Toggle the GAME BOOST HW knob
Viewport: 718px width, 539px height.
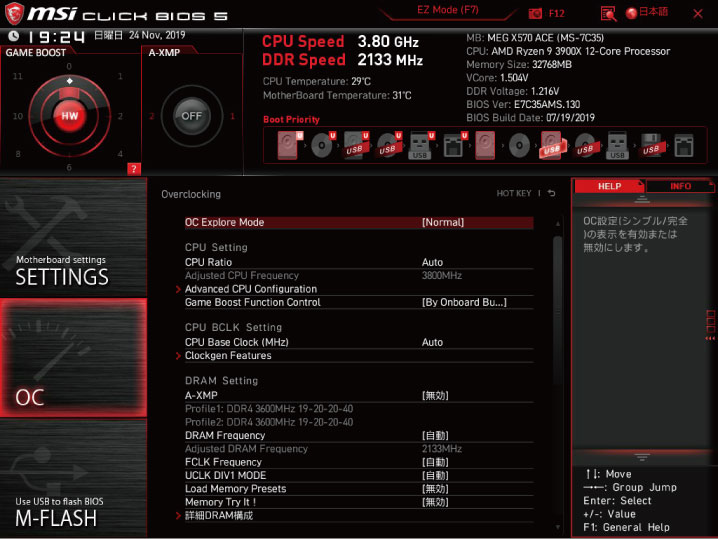coord(70,115)
